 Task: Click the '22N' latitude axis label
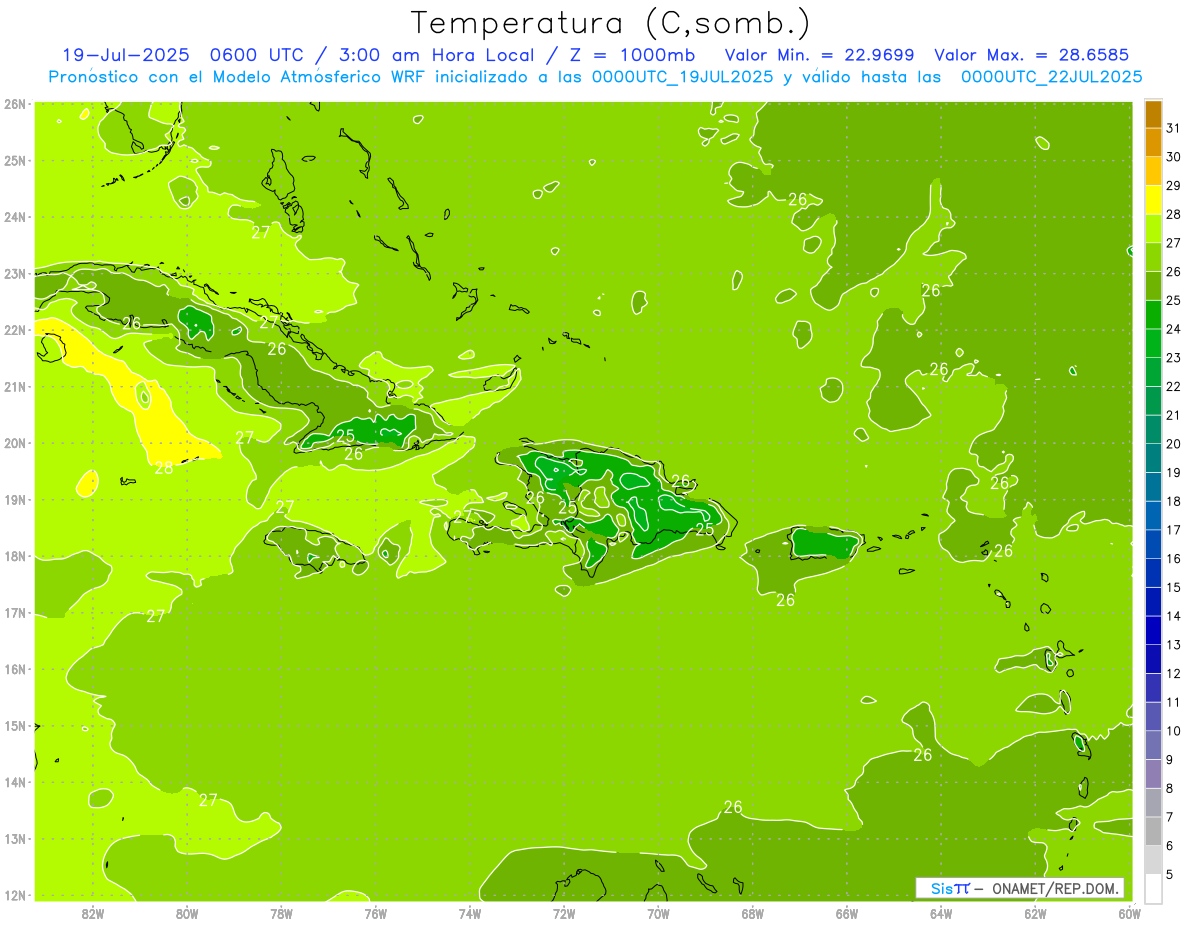[x=14, y=330]
